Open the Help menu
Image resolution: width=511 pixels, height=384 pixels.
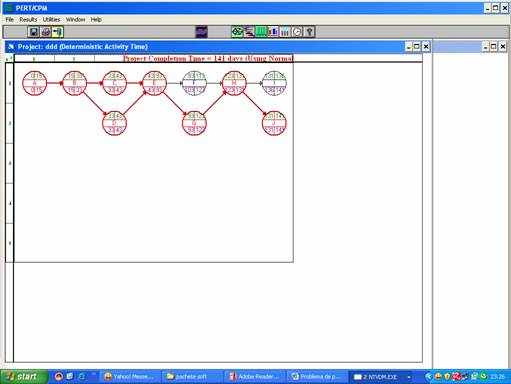pyautogui.click(x=96, y=20)
